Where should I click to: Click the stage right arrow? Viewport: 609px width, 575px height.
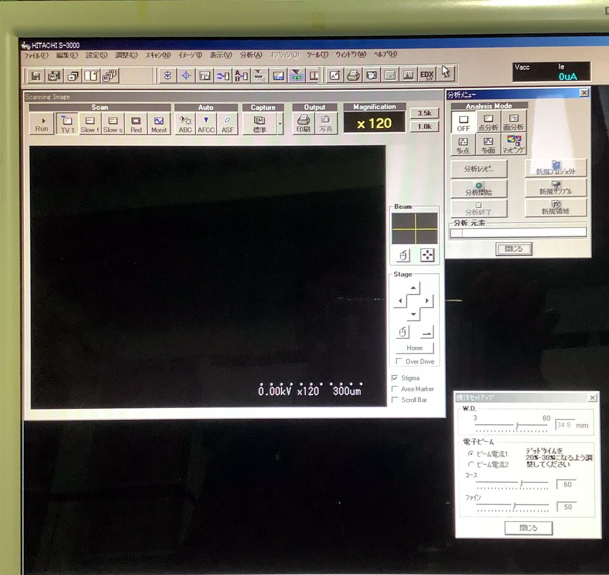tap(427, 301)
